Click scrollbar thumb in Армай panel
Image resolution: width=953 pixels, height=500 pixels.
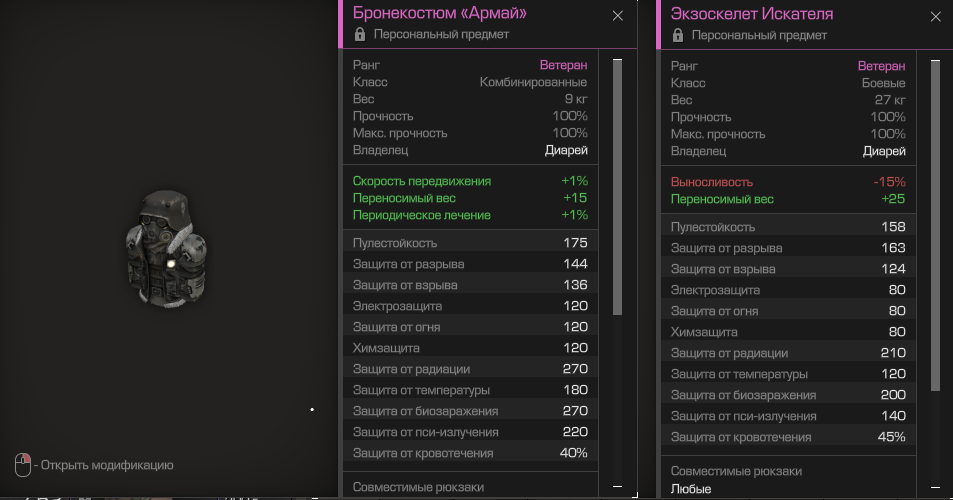[x=617, y=190]
